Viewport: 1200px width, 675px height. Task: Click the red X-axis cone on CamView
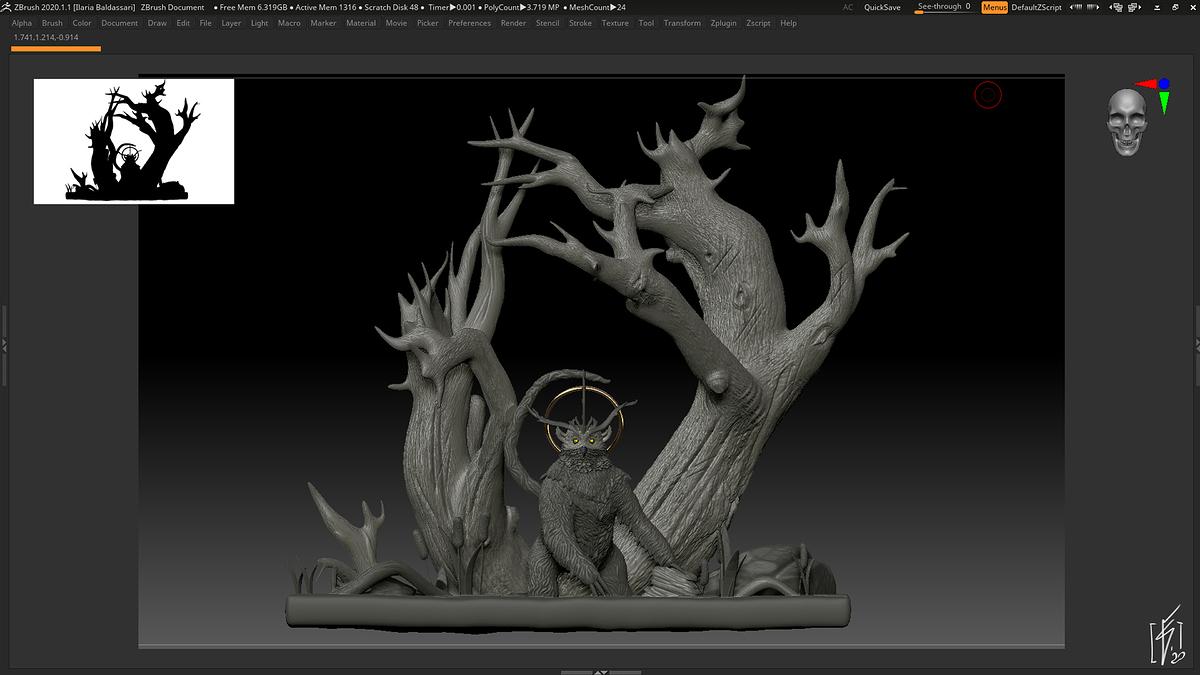[1149, 85]
